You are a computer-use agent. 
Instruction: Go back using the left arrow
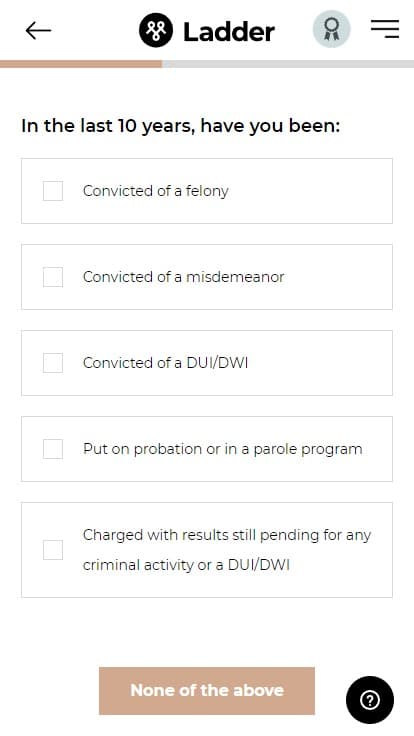(x=38, y=31)
